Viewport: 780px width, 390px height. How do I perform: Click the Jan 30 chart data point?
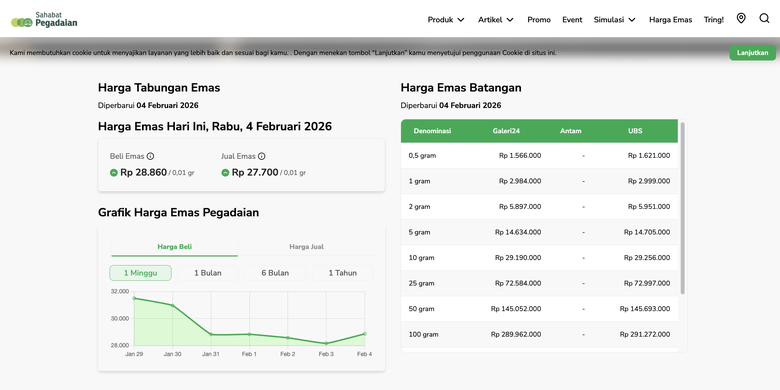click(x=173, y=305)
